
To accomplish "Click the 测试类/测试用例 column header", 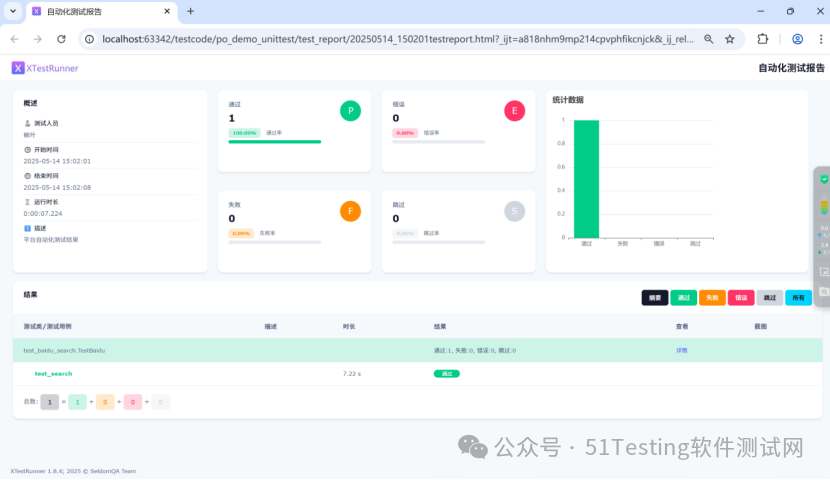I will tap(48, 327).
